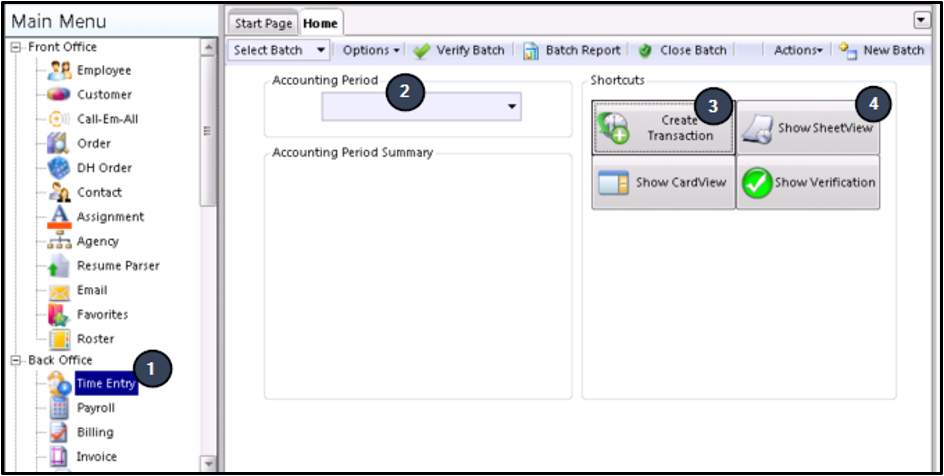Click the Customer text in Front Office
This screenshot has width=944, height=476.
(104, 94)
